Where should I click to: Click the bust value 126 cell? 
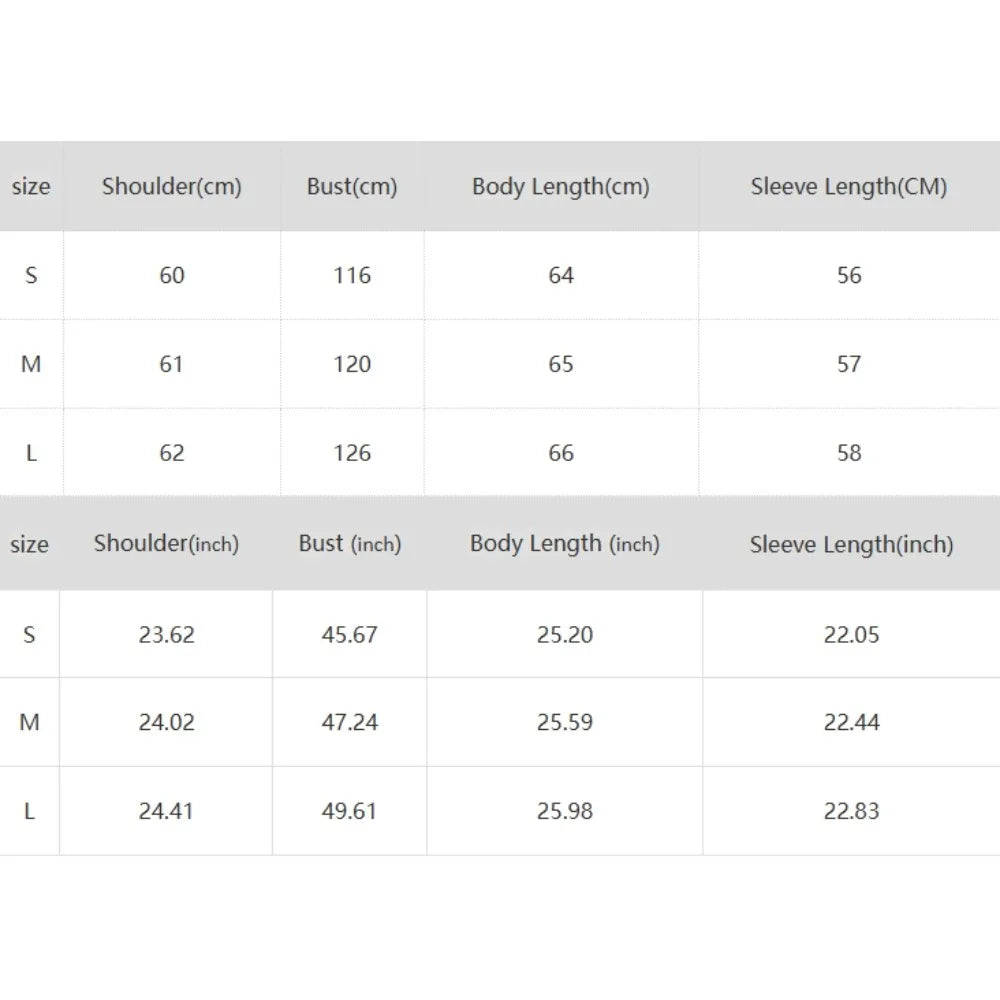[352, 453]
